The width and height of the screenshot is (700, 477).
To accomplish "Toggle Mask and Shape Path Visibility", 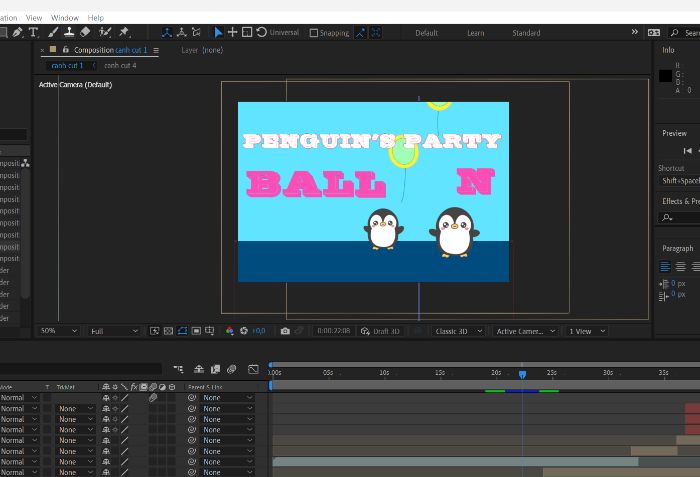I will click(182, 331).
